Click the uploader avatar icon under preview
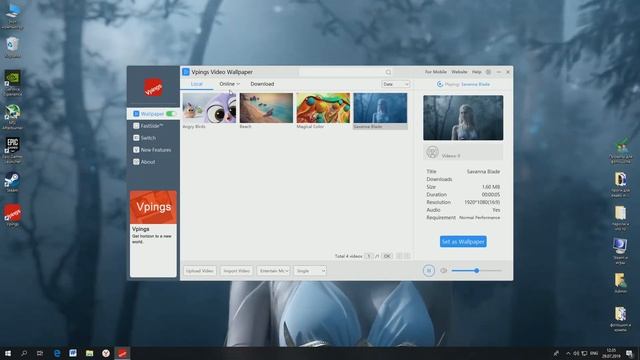This screenshot has height=360, width=640. click(x=432, y=152)
